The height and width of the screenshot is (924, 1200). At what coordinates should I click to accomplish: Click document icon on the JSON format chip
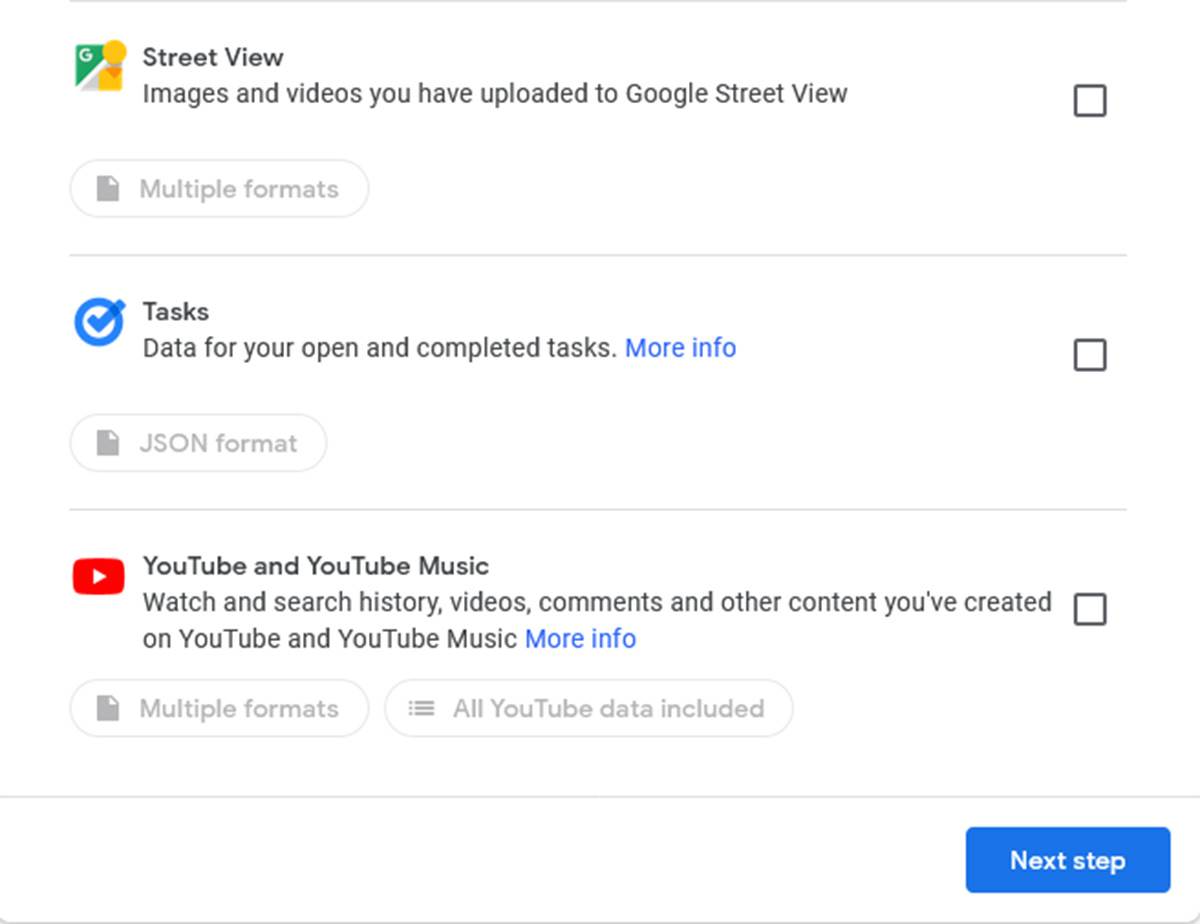coord(108,443)
